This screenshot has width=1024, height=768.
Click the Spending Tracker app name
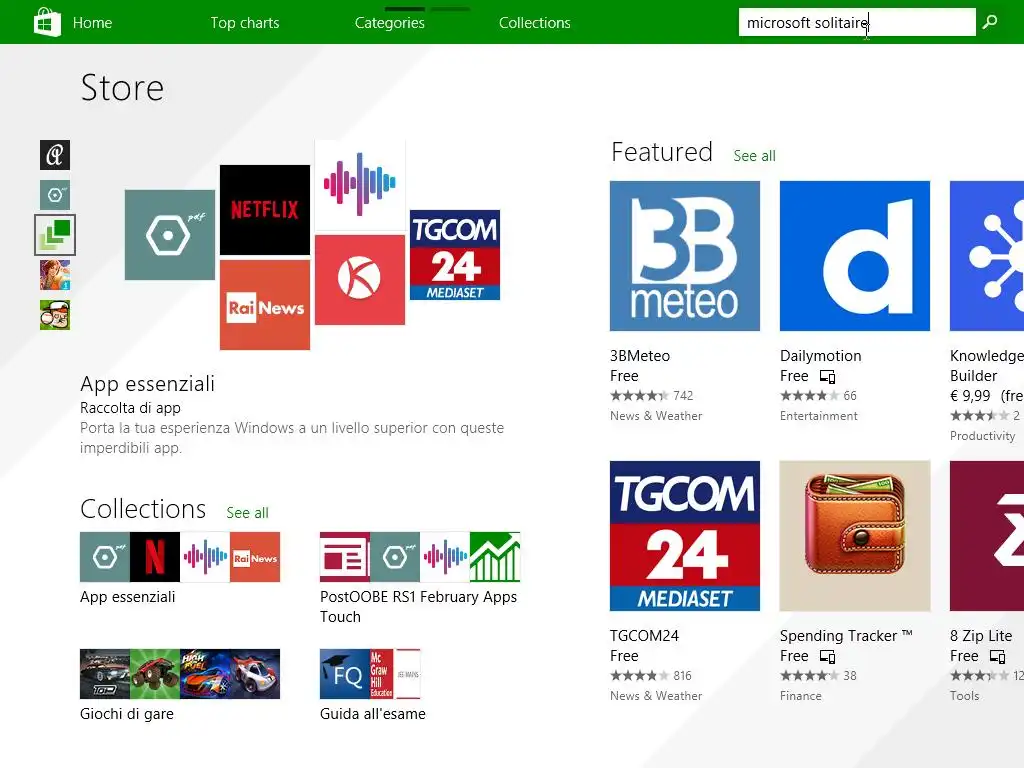pos(846,636)
